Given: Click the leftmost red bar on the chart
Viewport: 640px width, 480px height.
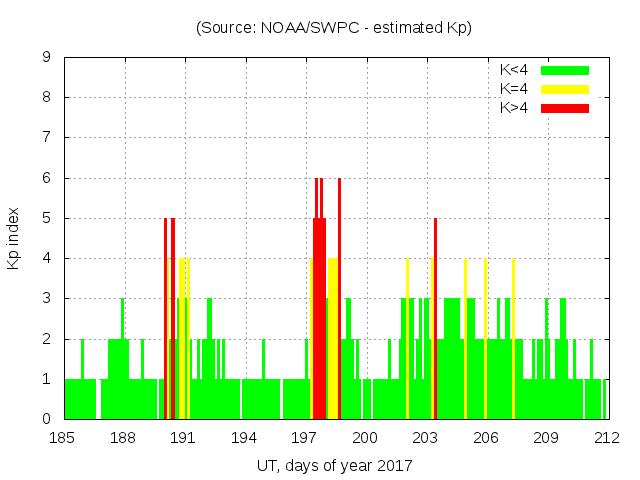Looking at the screenshot, I should pyautogui.click(x=165, y=320).
